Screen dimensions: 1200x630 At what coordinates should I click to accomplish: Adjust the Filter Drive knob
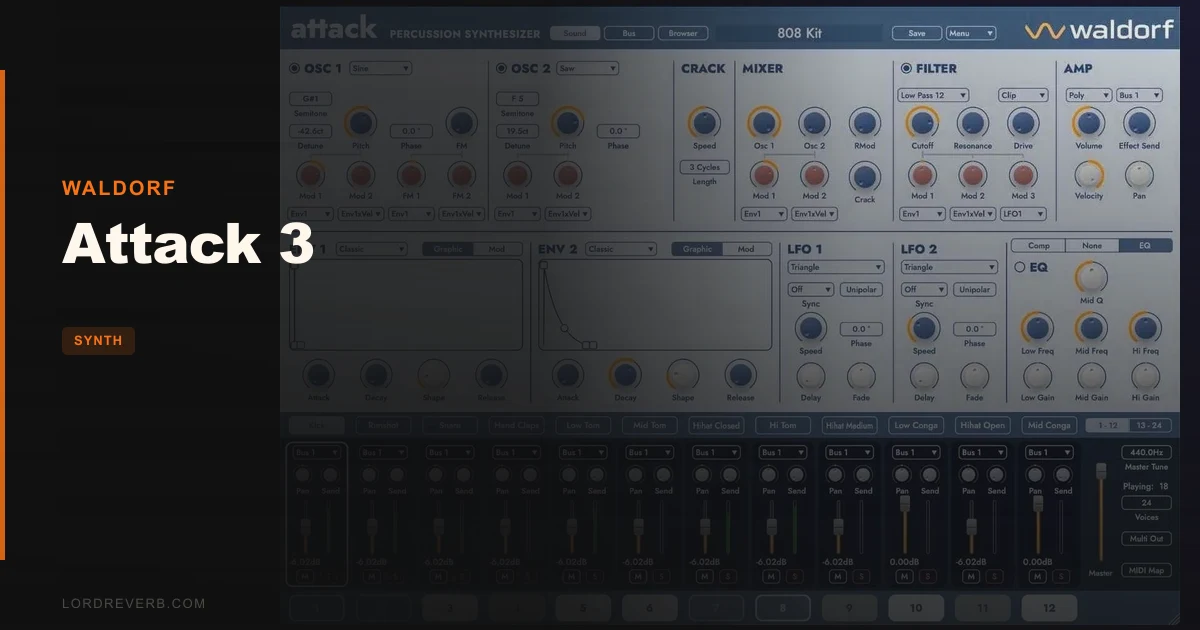pyautogui.click(x=1022, y=123)
